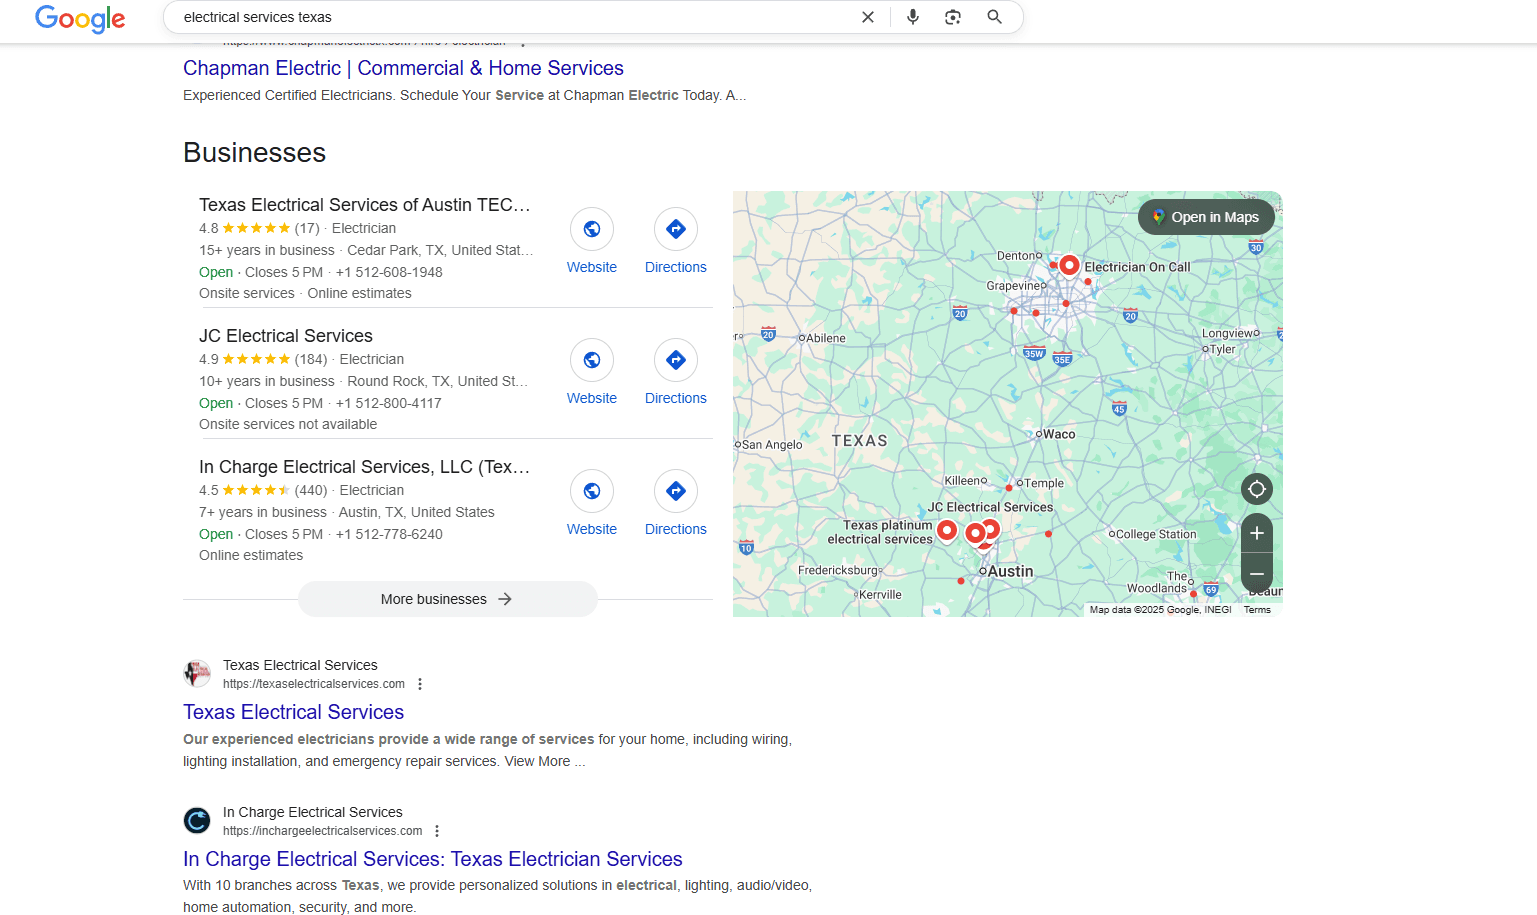This screenshot has height=915, width=1537.
Task: Click In Charge Electrical Services site favicon
Action: coord(197,821)
